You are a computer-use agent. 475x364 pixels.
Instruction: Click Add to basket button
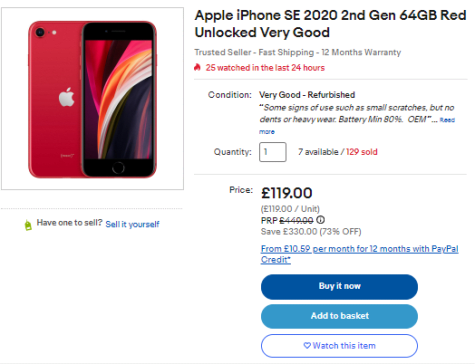pyautogui.click(x=339, y=316)
